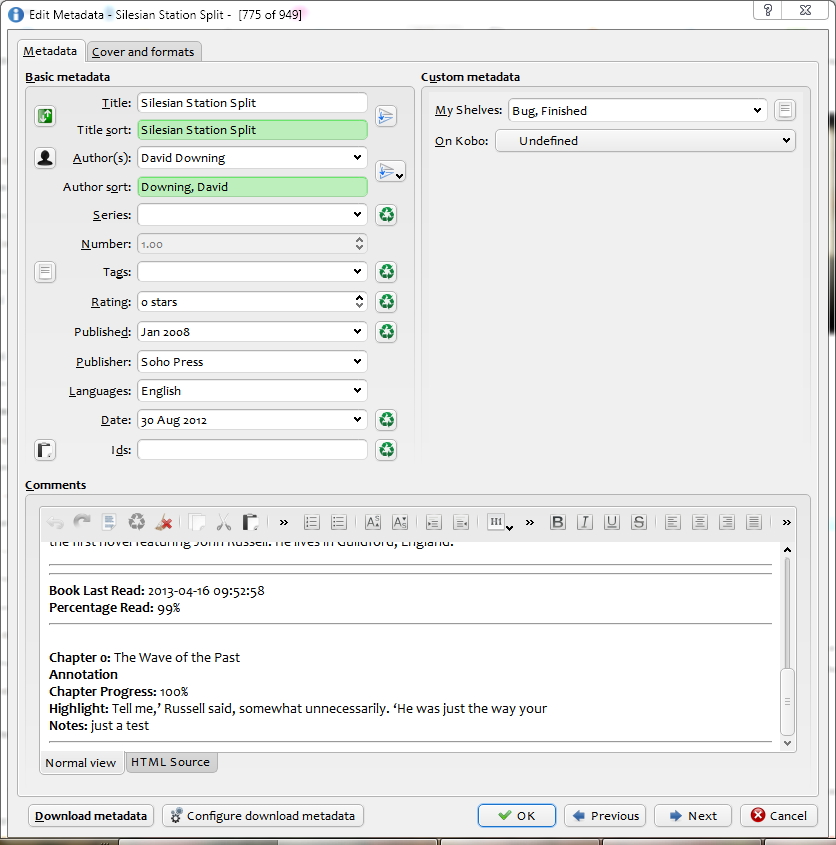Clear the Date field with recycle icon
This screenshot has height=845, width=836.
386,420
